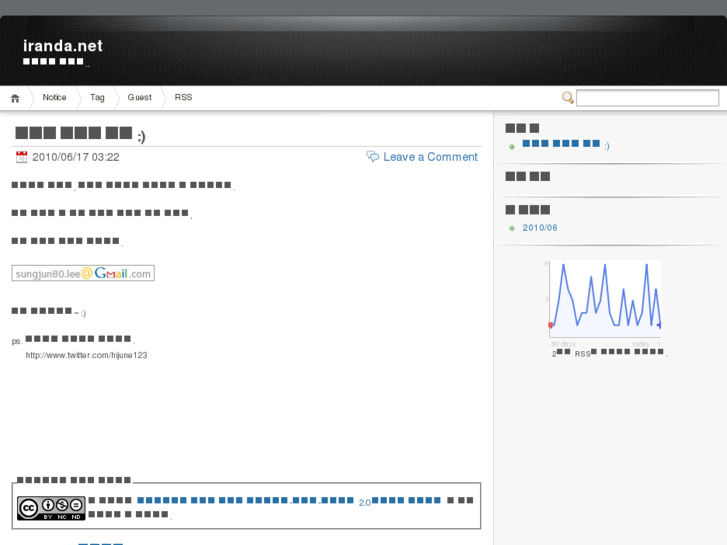
Task: Click the green bullet next to 2010/06
Action: pyautogui.click(x=512, y=228)
